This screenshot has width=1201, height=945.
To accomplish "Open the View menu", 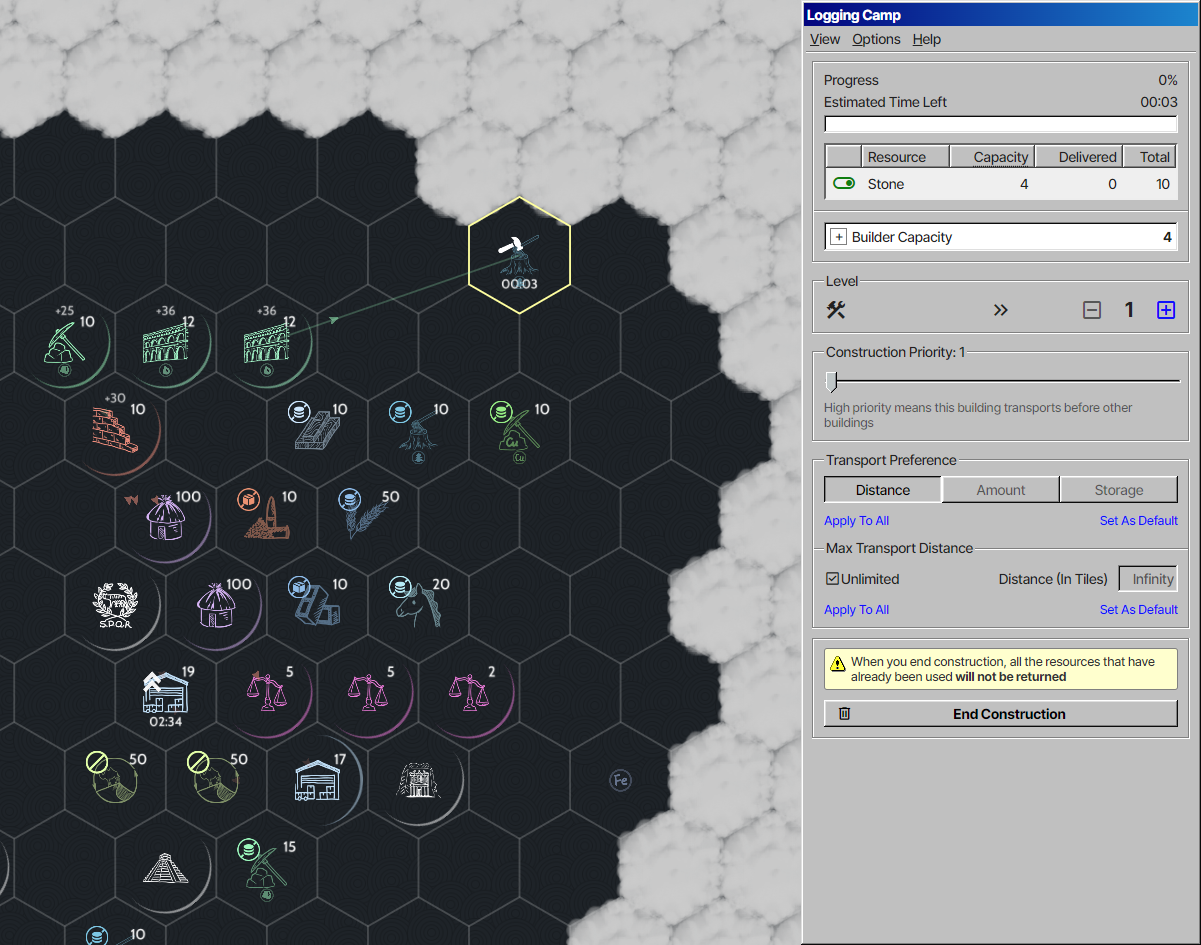I will [x=824, y=39].
